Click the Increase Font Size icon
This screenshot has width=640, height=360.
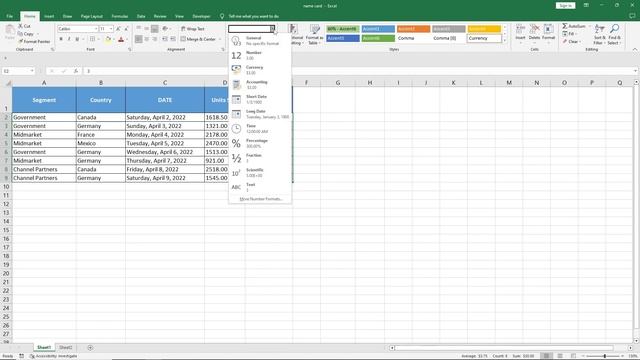click(x=118, y=29)
